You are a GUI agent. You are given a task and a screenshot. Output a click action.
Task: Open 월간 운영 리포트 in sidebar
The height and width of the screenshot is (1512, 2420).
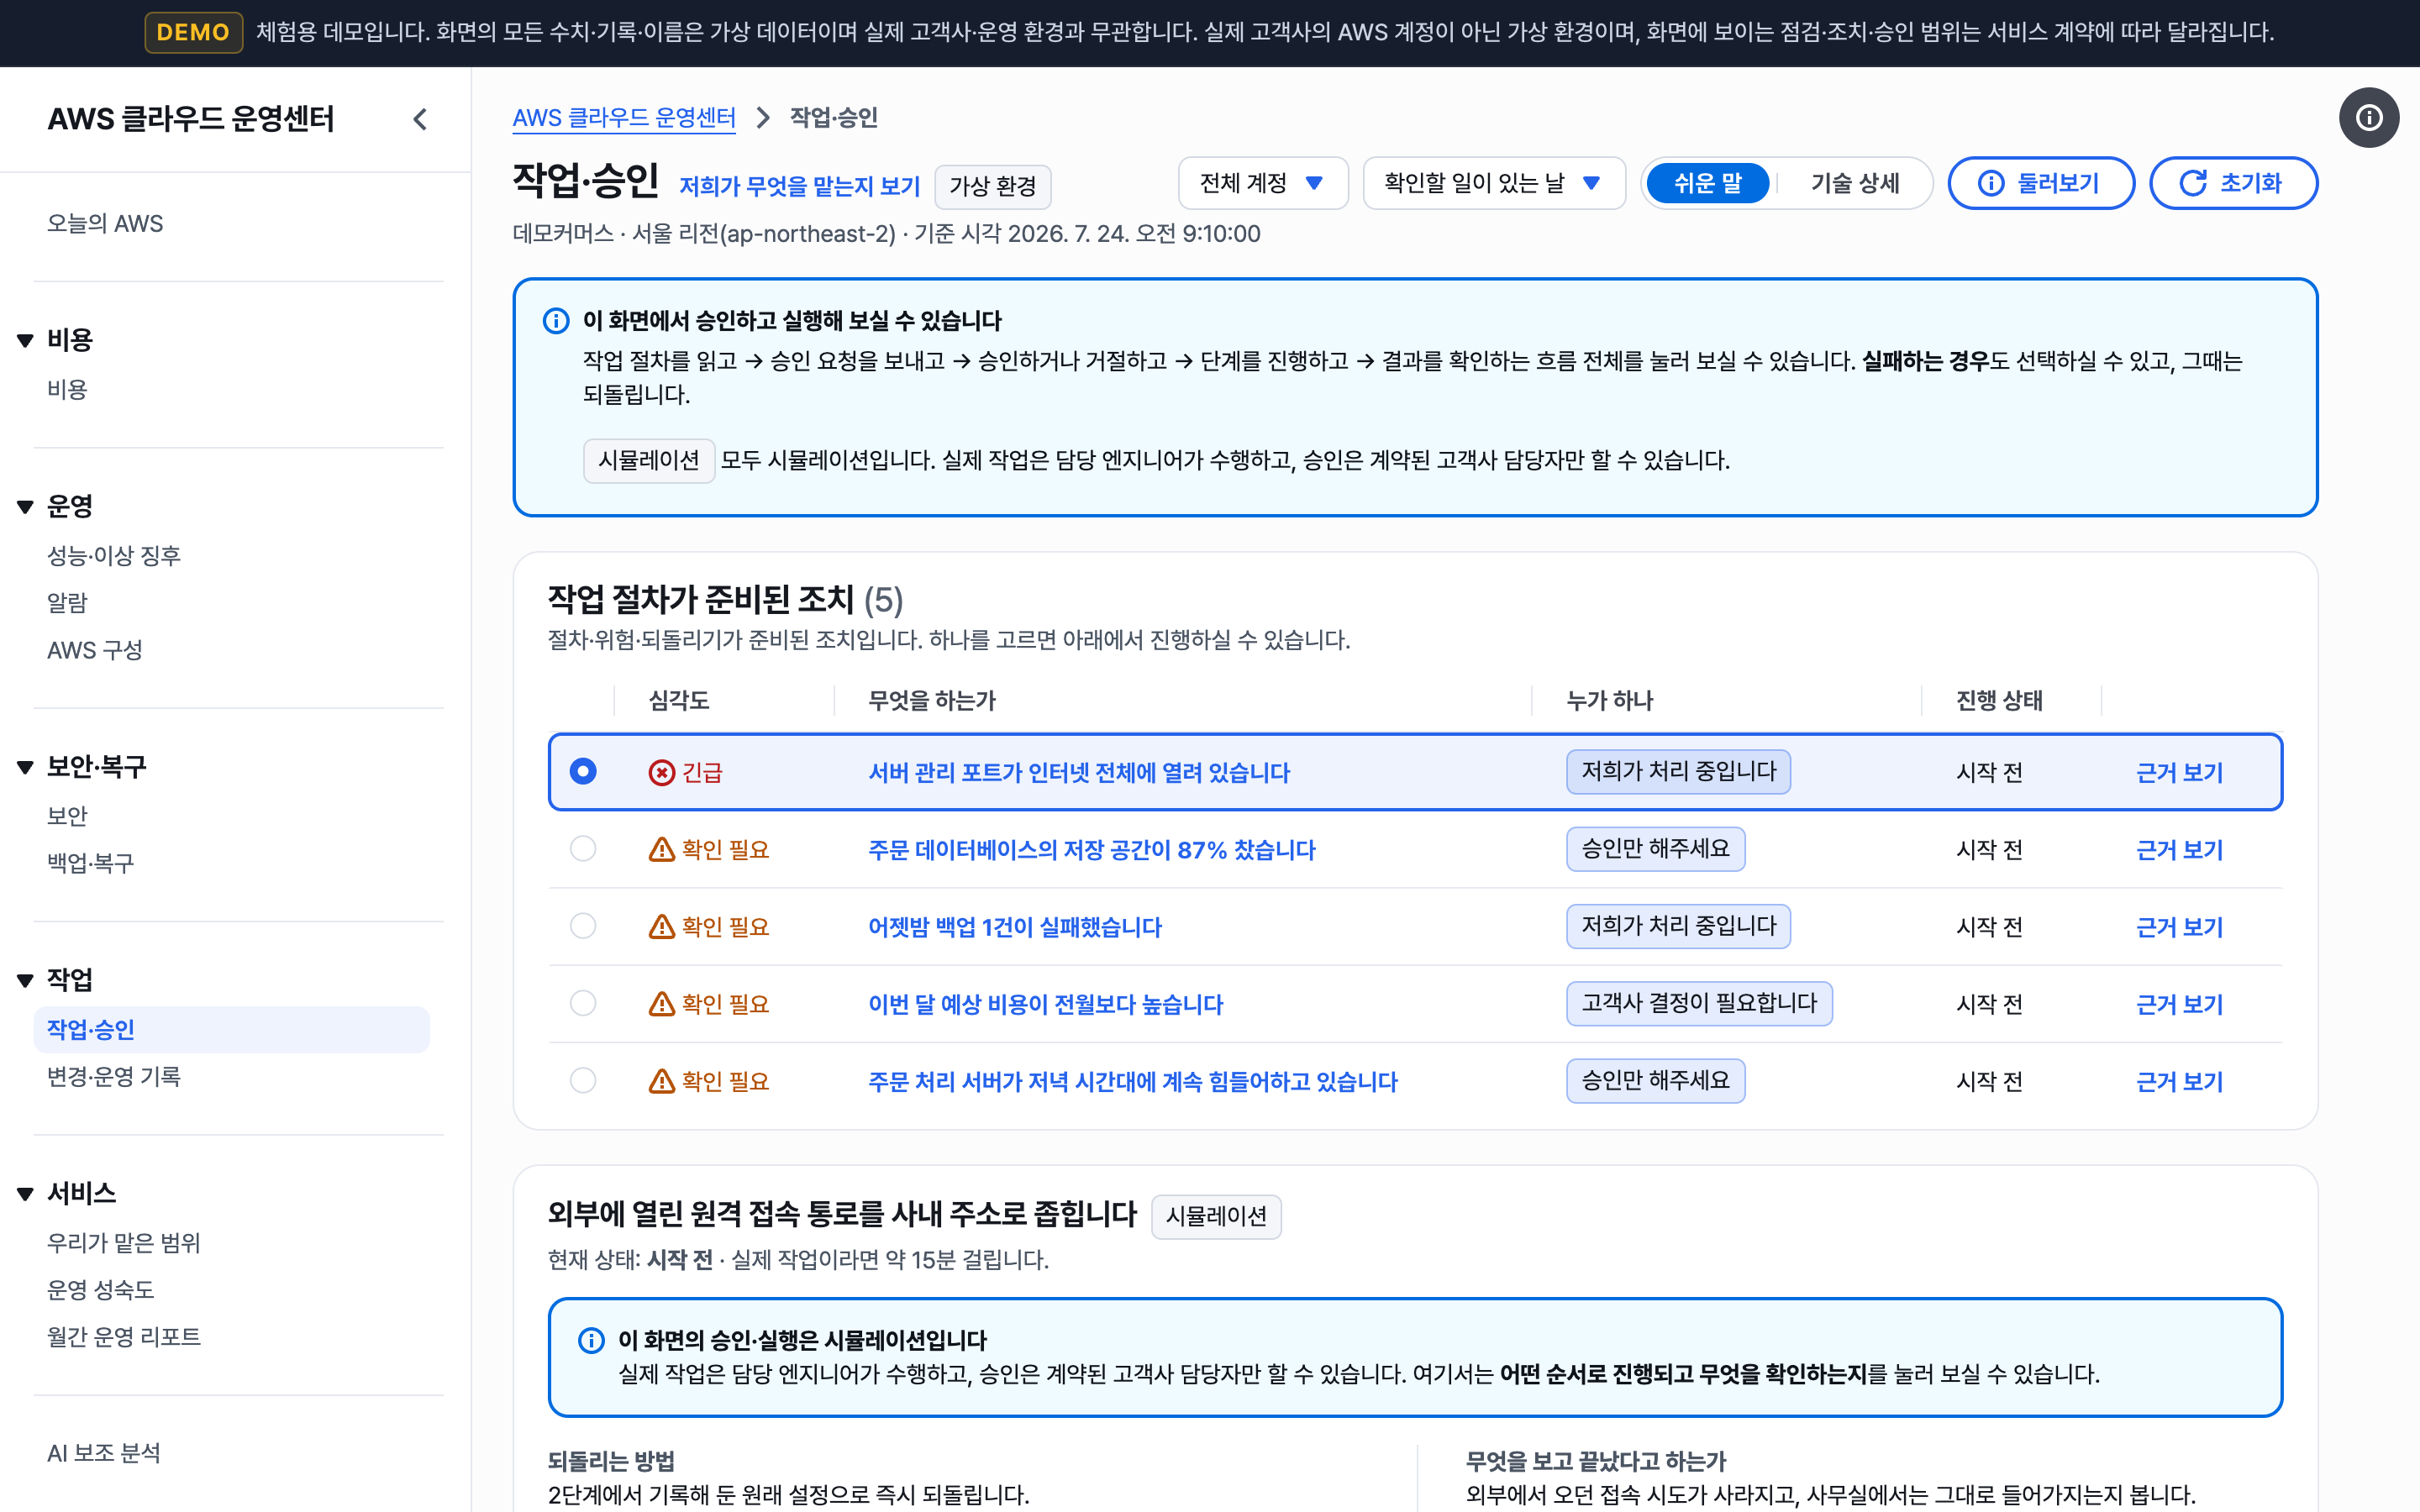tap(124, 1336)
